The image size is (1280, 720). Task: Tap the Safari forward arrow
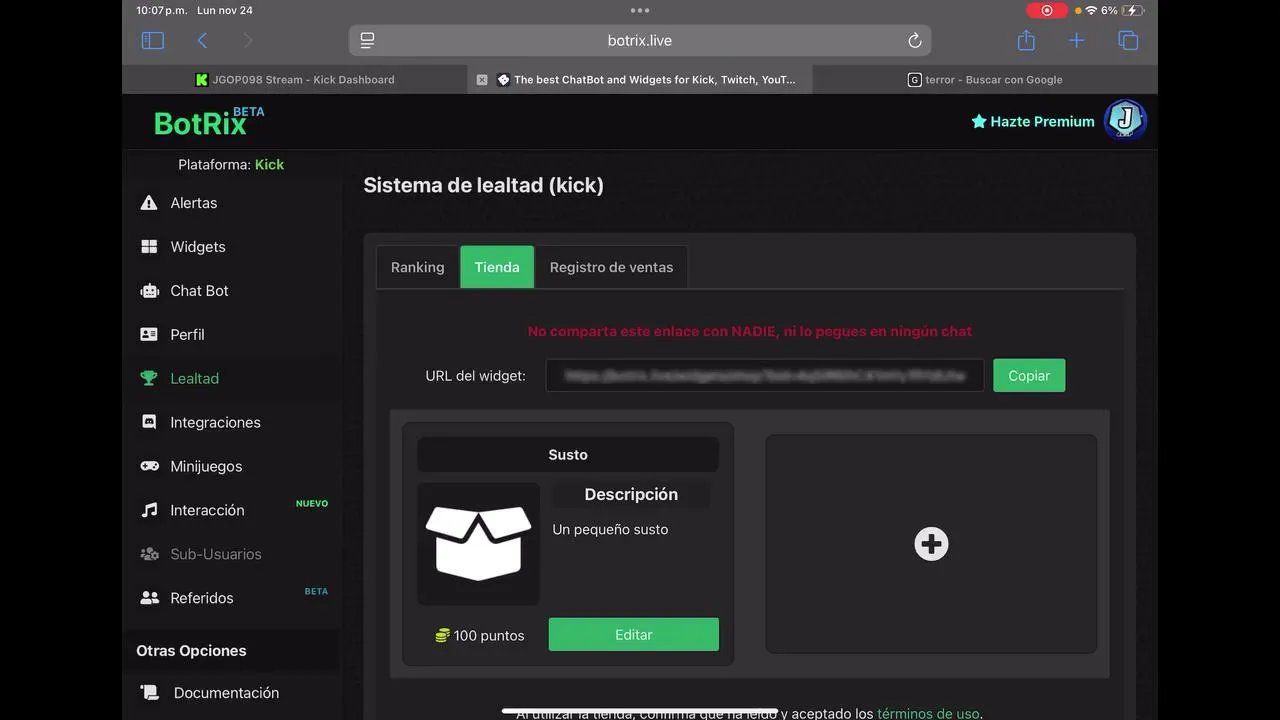pyautogui.click(x=248, y=40)
